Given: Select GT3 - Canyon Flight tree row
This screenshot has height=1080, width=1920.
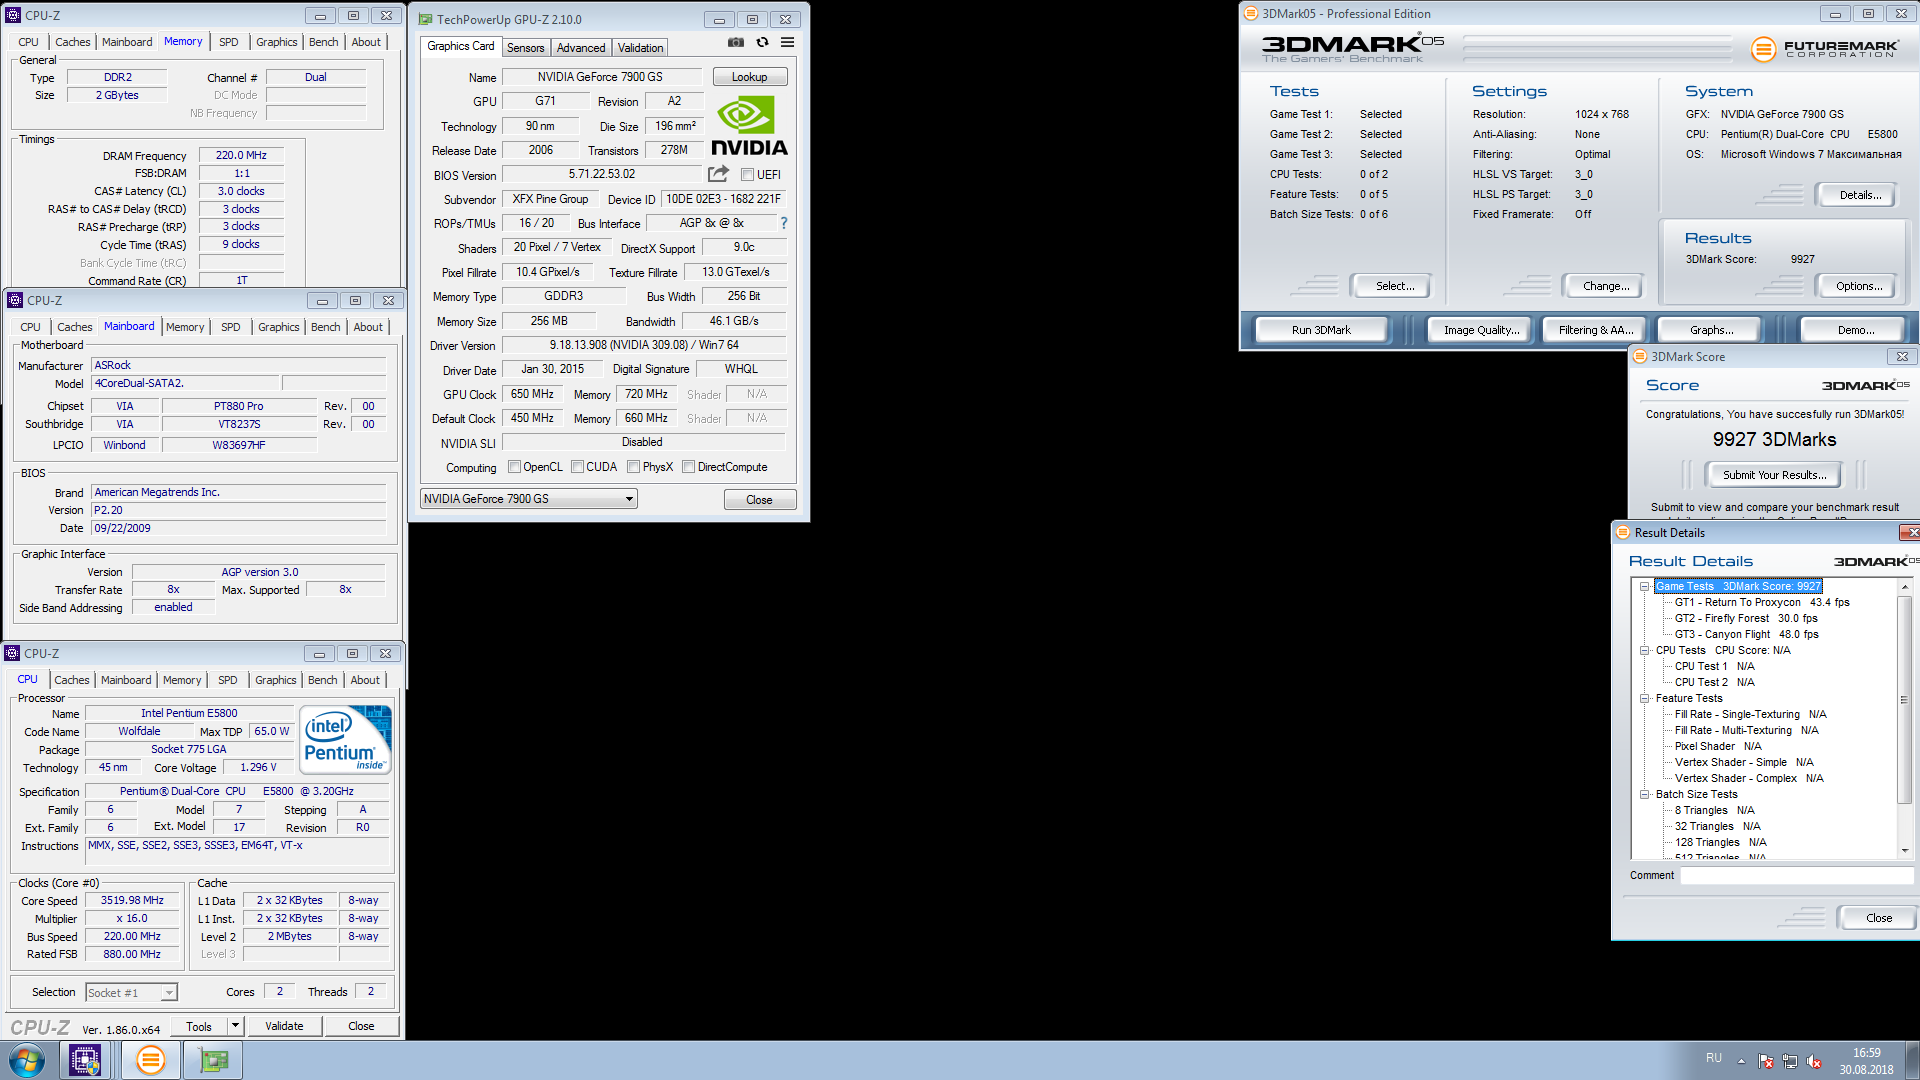Looking at the screenshot, I should tap(1746, 634).
